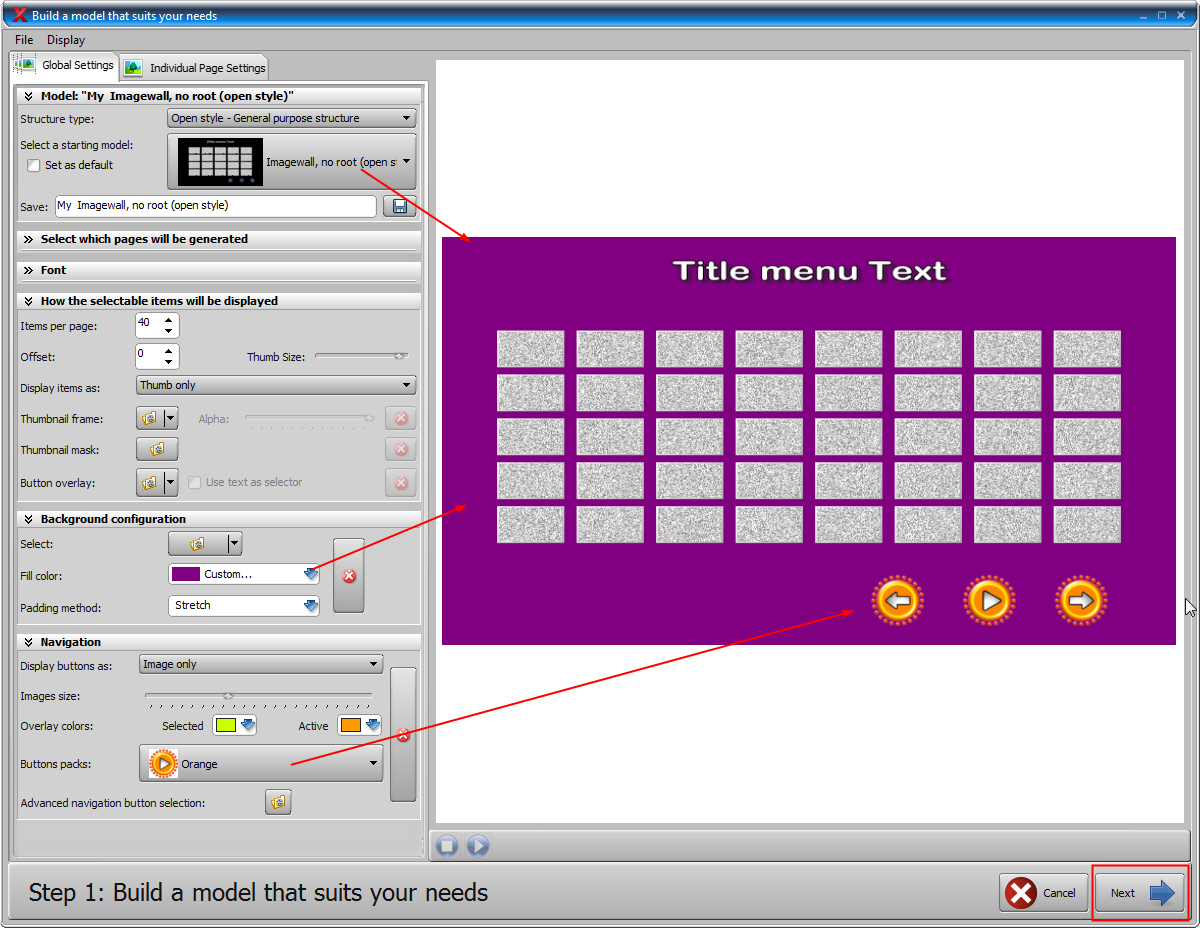1200x928 pixels.
Task: Collapse the Navigation section
Action: pos(219,642)
